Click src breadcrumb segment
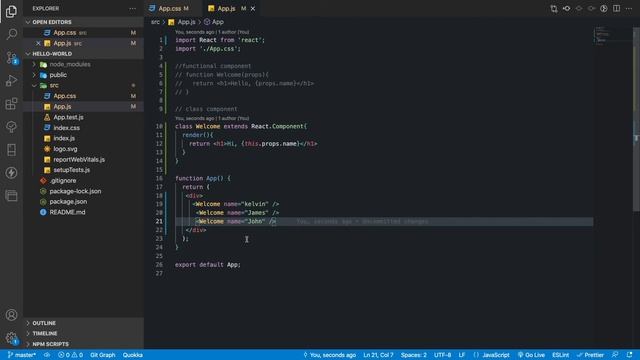640x360 pixels. tap(155, 22)
